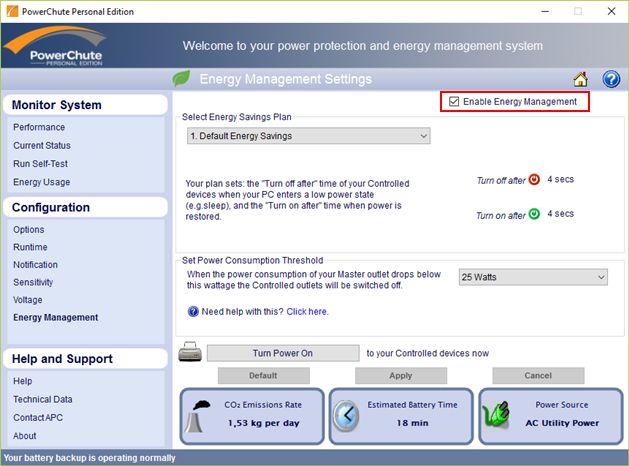Image resolution: width=629 pixels, height=466 pixels.
Task: Open Voltage settings
Action: [x=27, y=300]
